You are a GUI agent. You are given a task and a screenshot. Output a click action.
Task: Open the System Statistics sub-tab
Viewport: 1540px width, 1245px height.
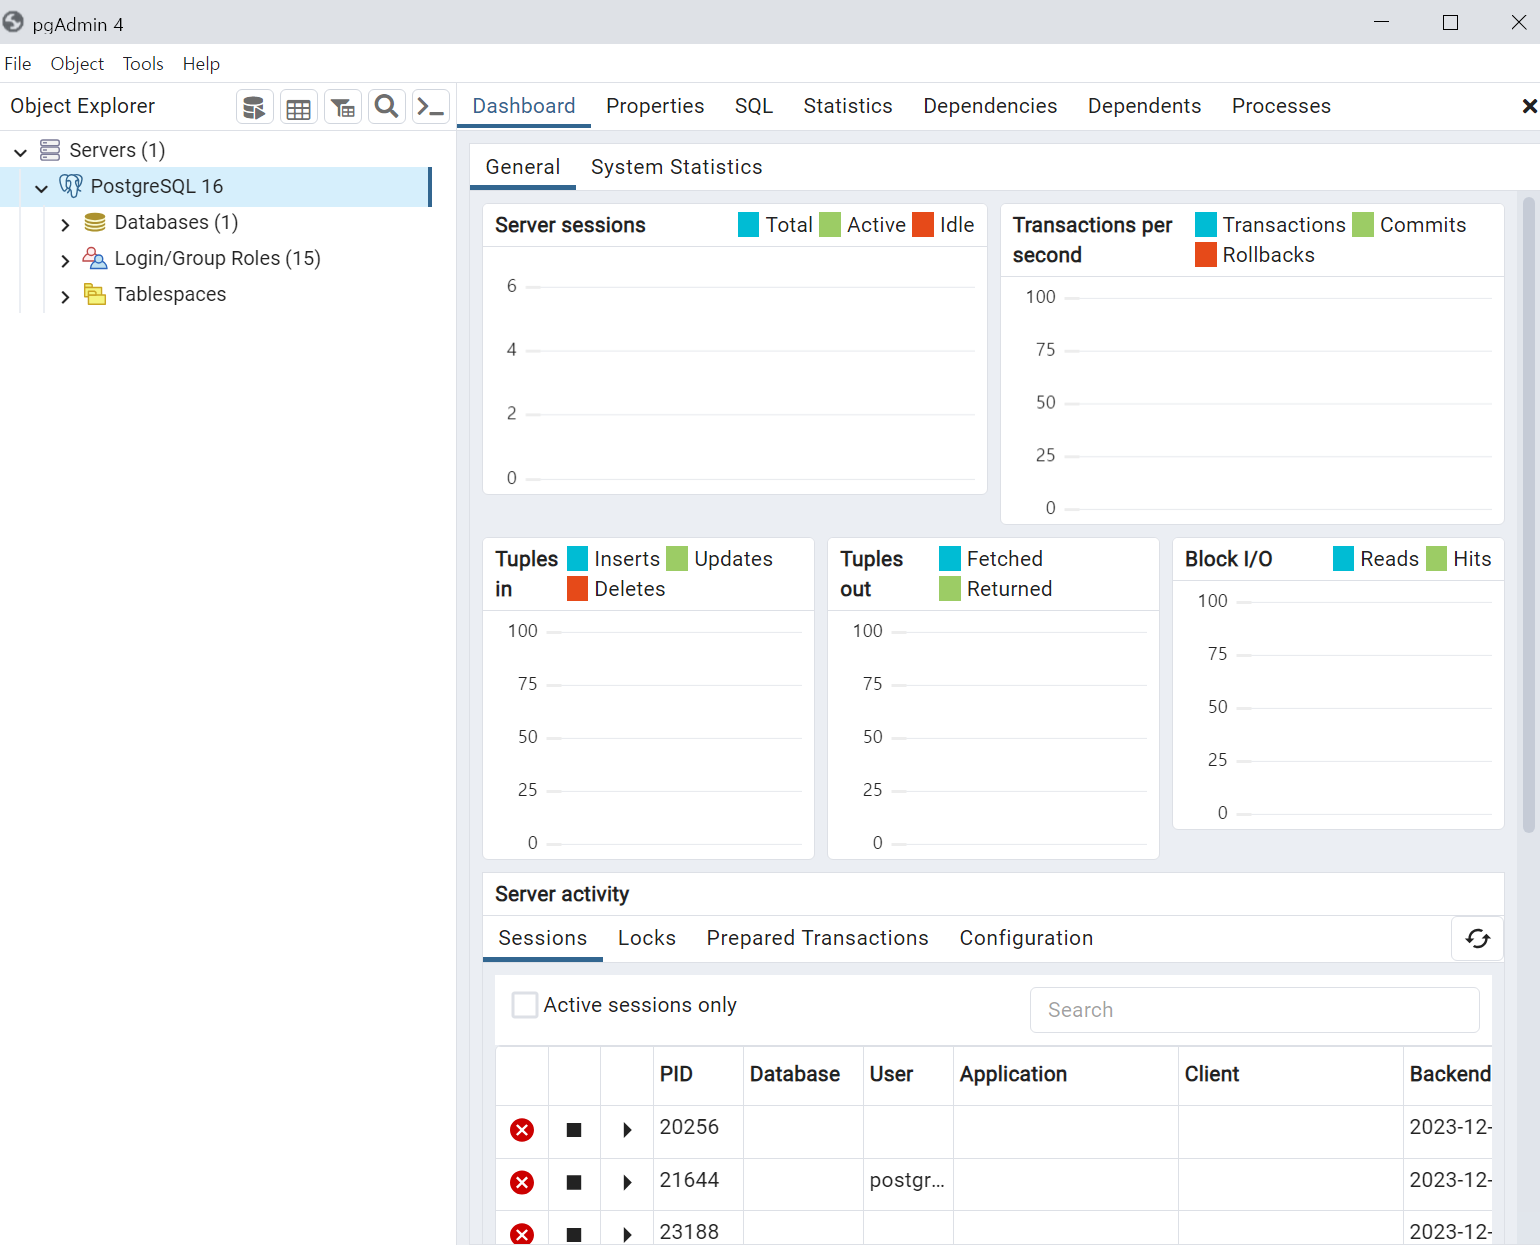tap(677, 167)
